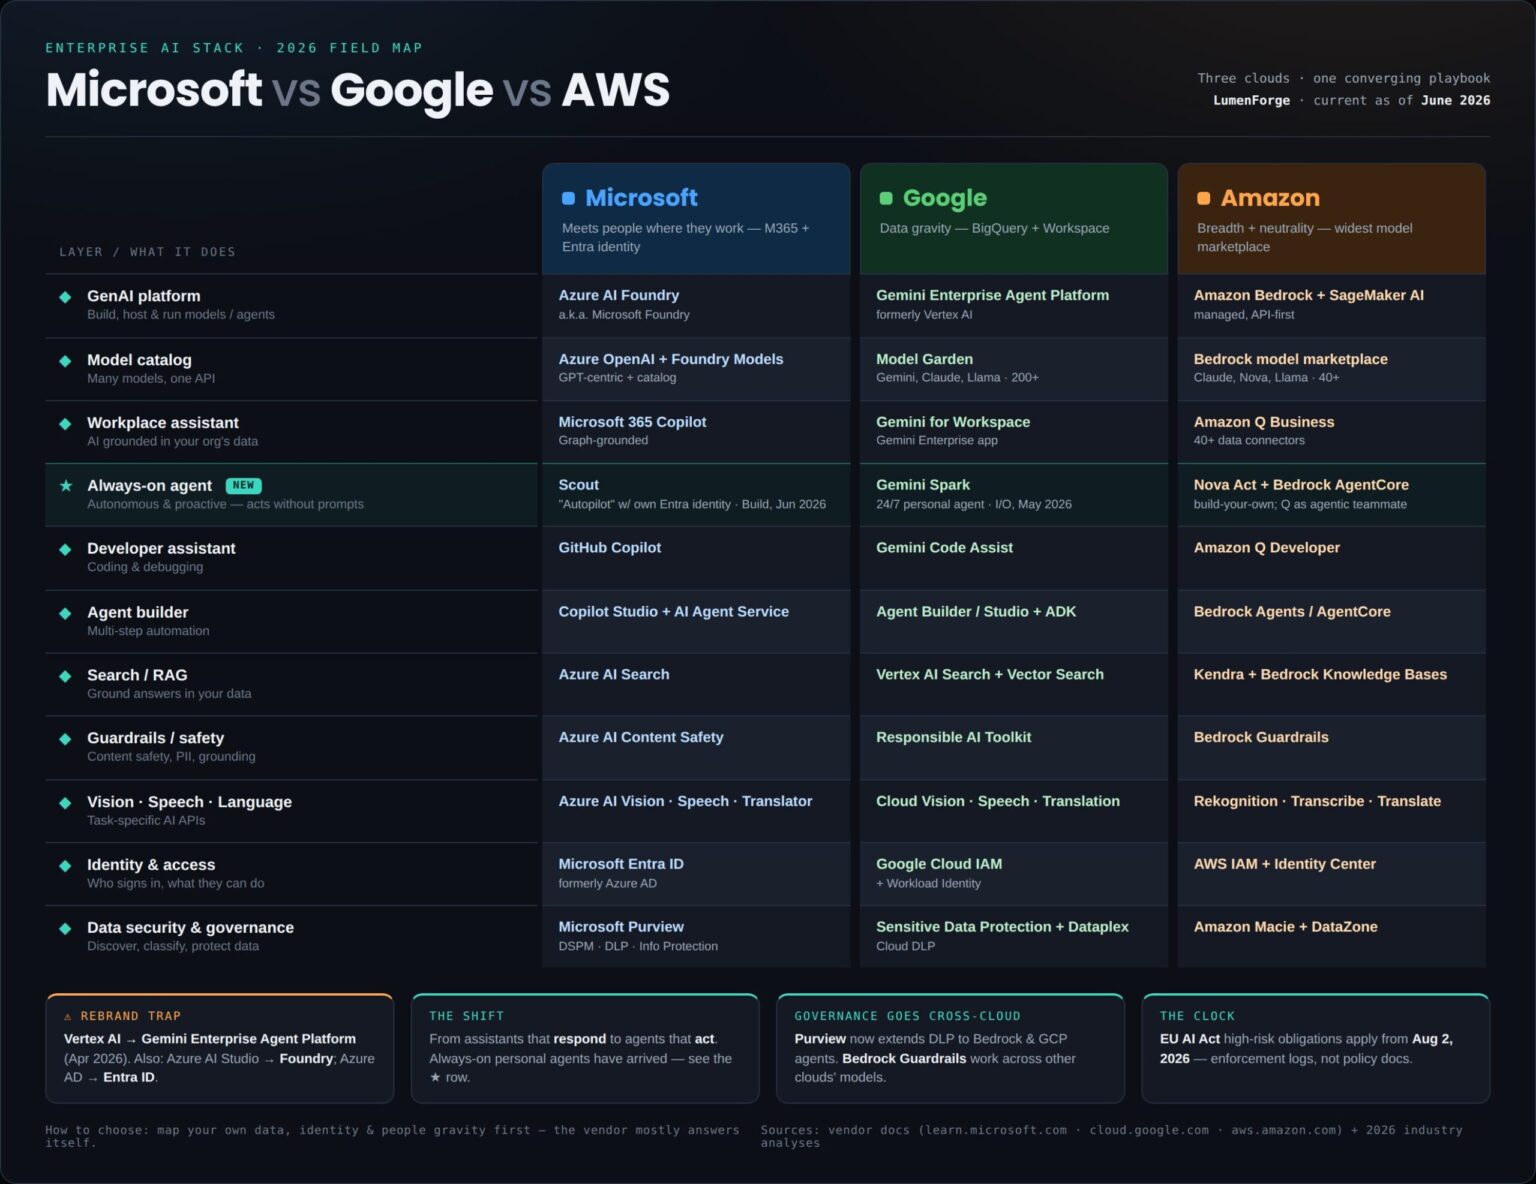Click the NEW badge on Always-on agent
Viewport: 1536px width, 1184px height.
[243, 486]
